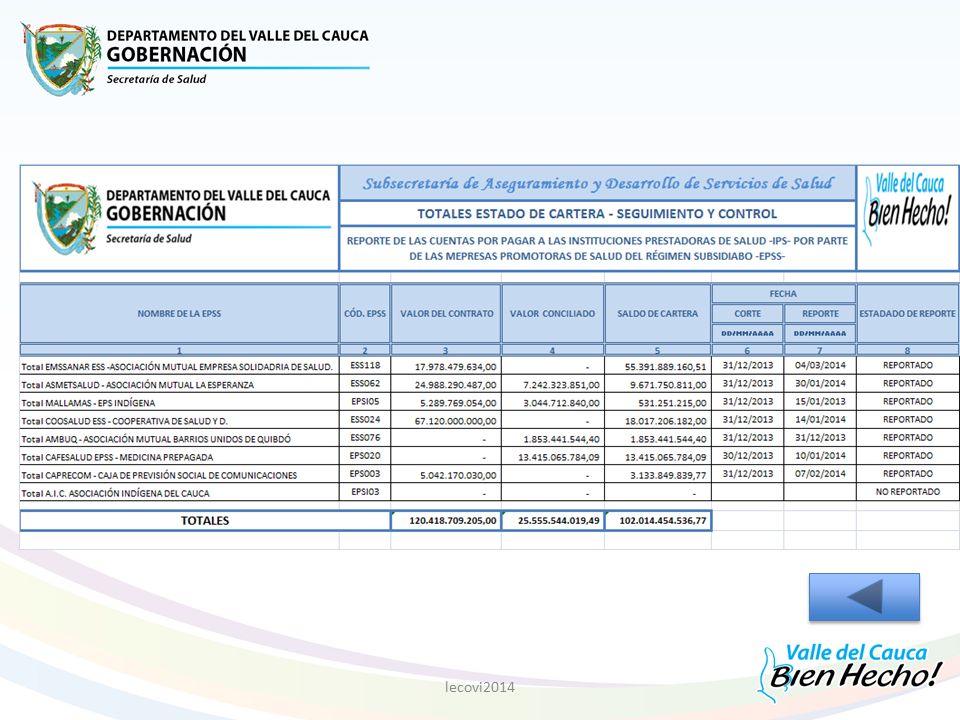960x720 pixels.
Task: Click the Bien Hecho logo in table header
Action: [x=907, y=207]
